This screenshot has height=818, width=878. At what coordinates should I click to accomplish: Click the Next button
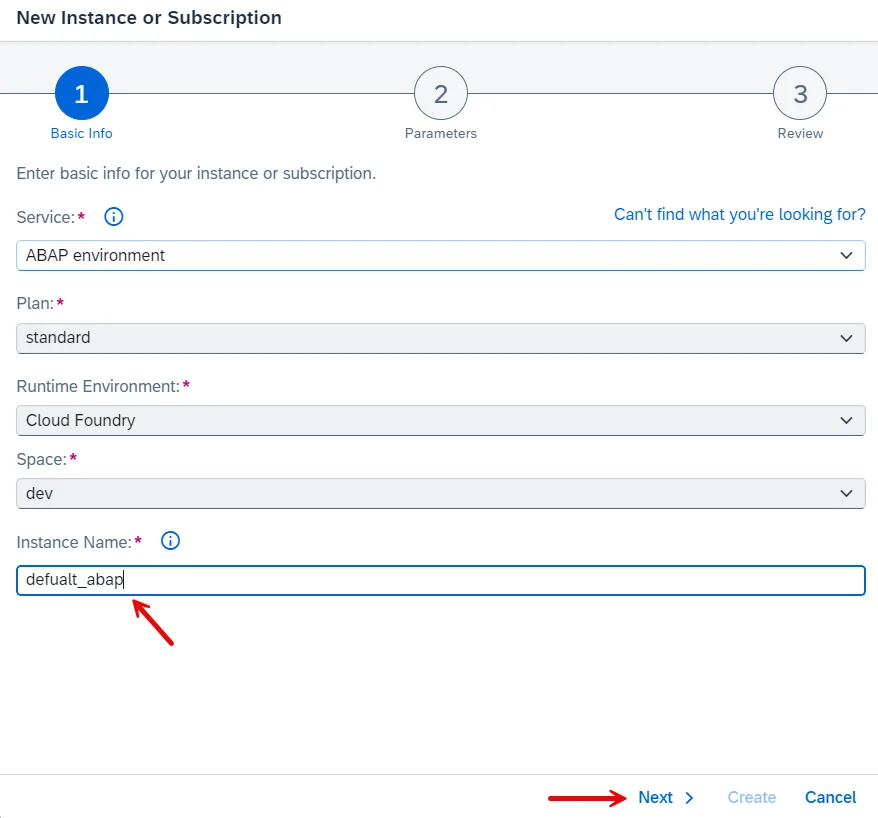click(x=666, y=797)
